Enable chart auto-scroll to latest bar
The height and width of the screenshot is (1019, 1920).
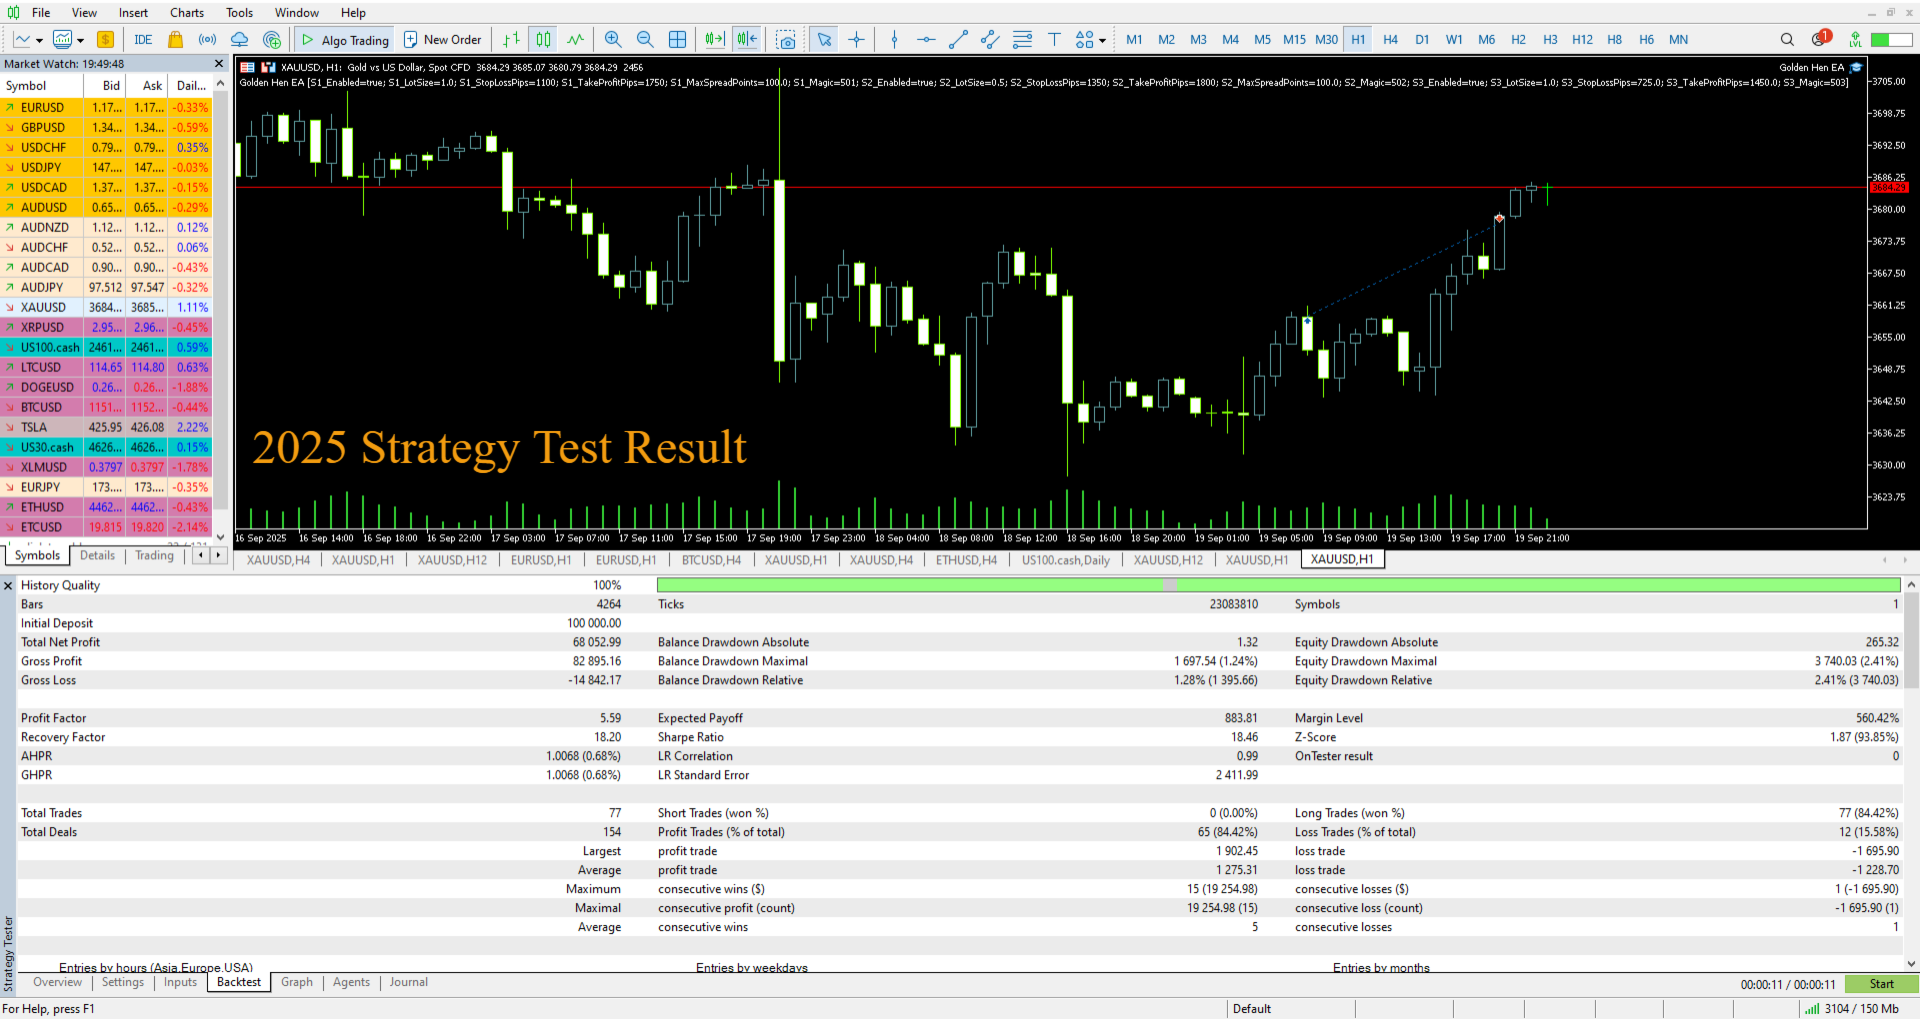point(714,39)
